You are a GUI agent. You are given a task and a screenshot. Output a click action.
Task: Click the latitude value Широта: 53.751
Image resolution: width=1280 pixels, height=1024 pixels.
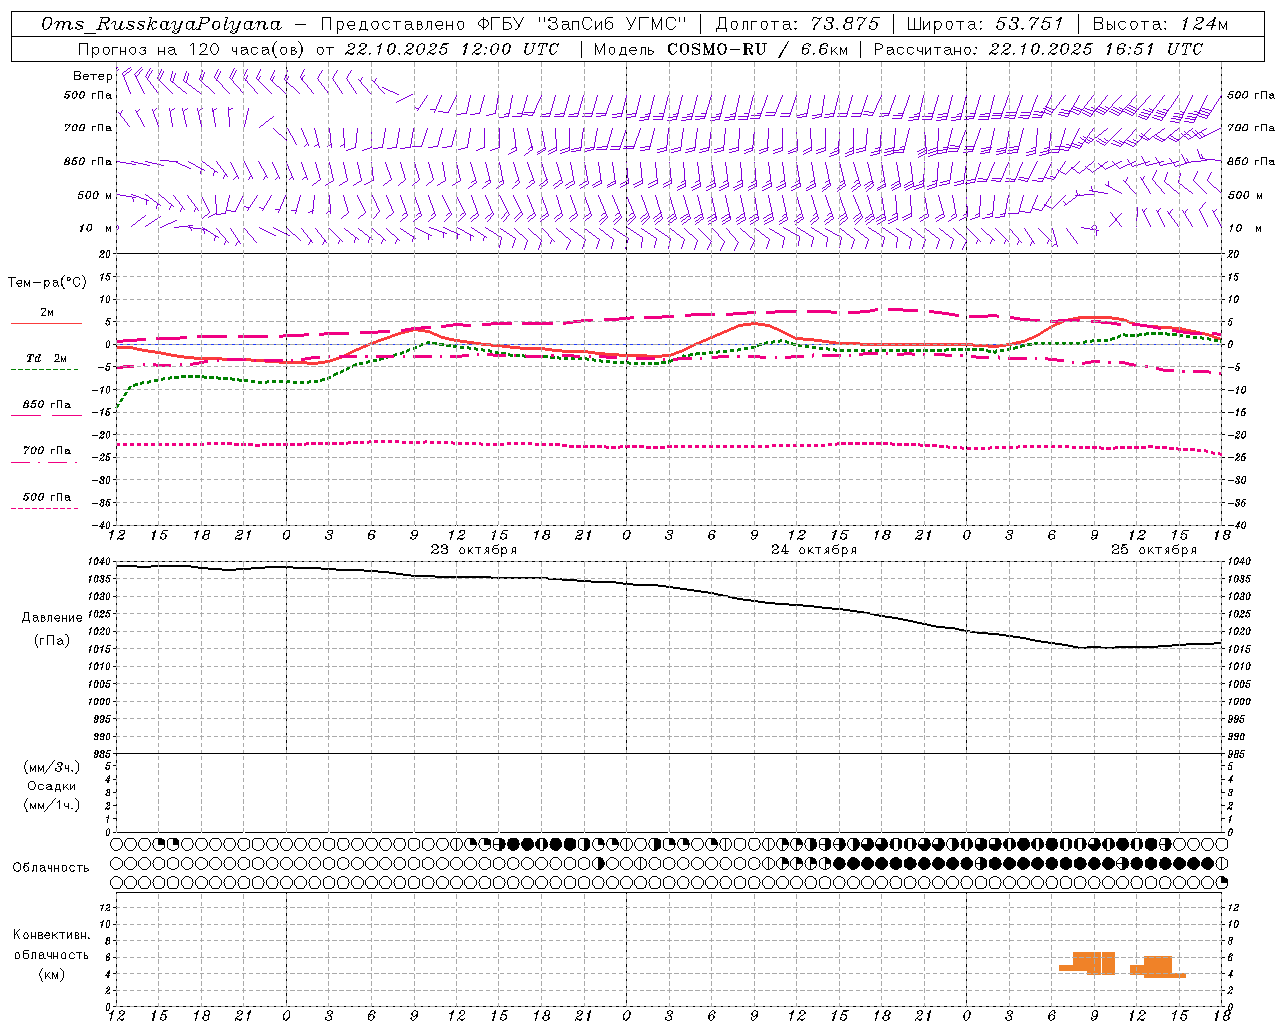985,24
